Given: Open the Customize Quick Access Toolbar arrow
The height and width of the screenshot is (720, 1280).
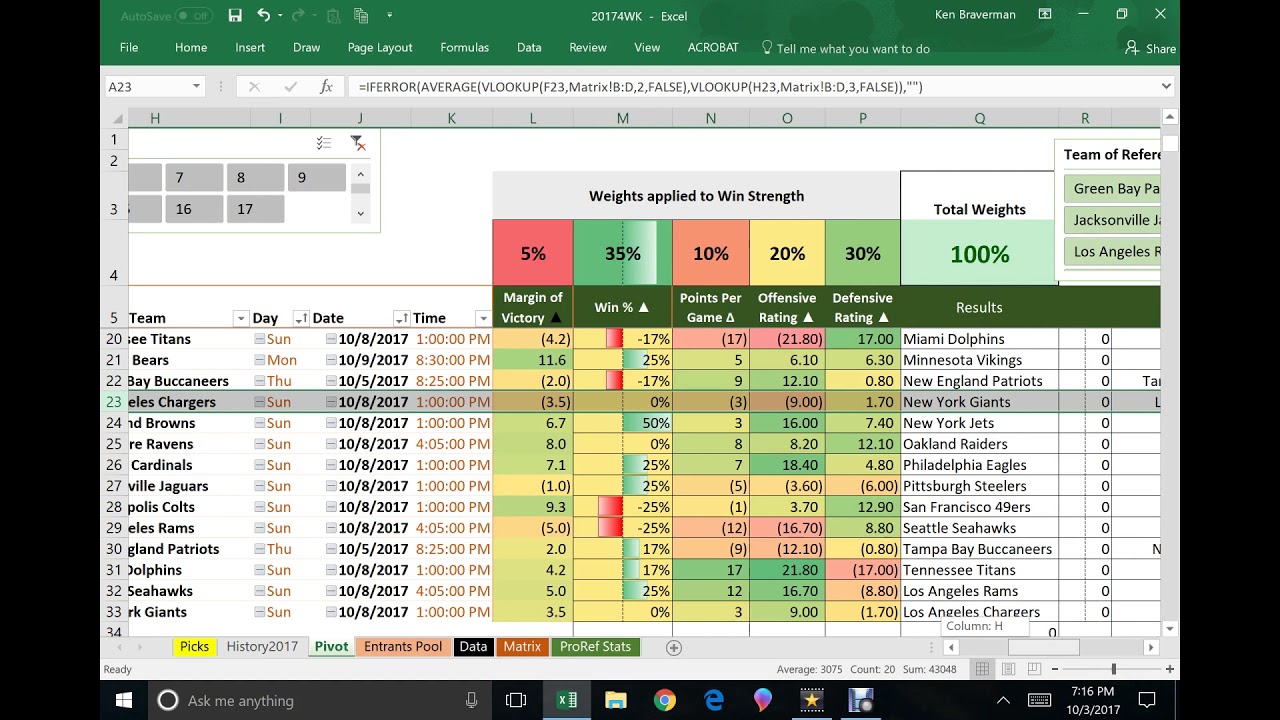Looking at the screenshot, I should click(389, 16).
